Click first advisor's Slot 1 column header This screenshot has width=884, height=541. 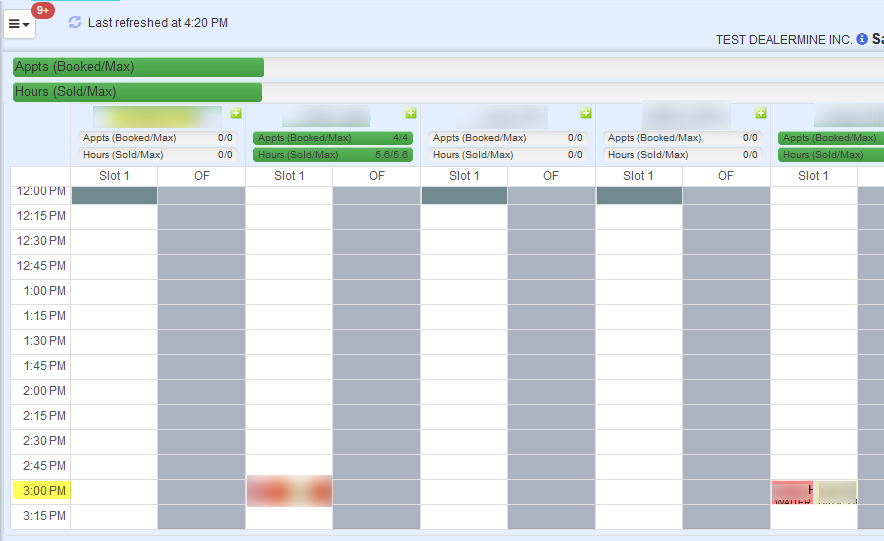(x=114, y=176)
